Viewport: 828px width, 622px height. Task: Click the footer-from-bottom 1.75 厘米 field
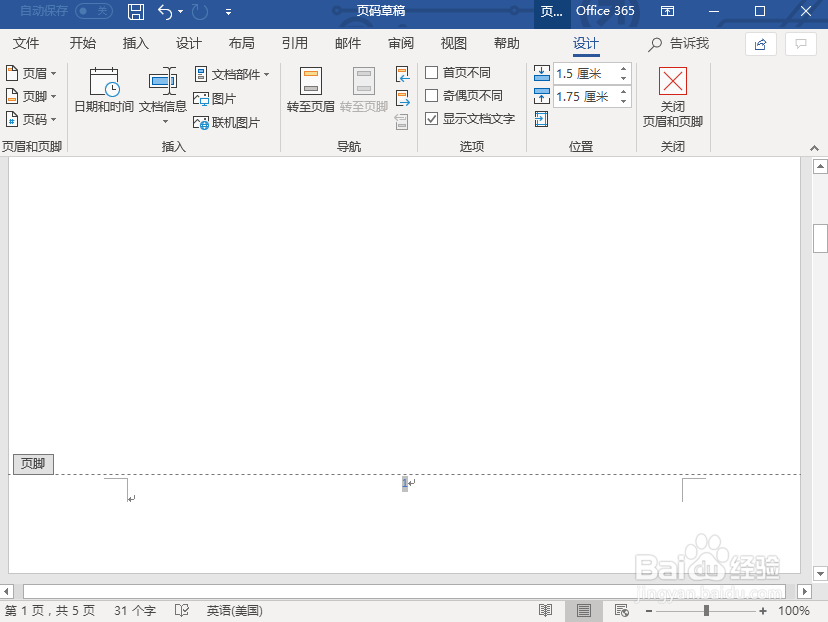tap(585, 97)
